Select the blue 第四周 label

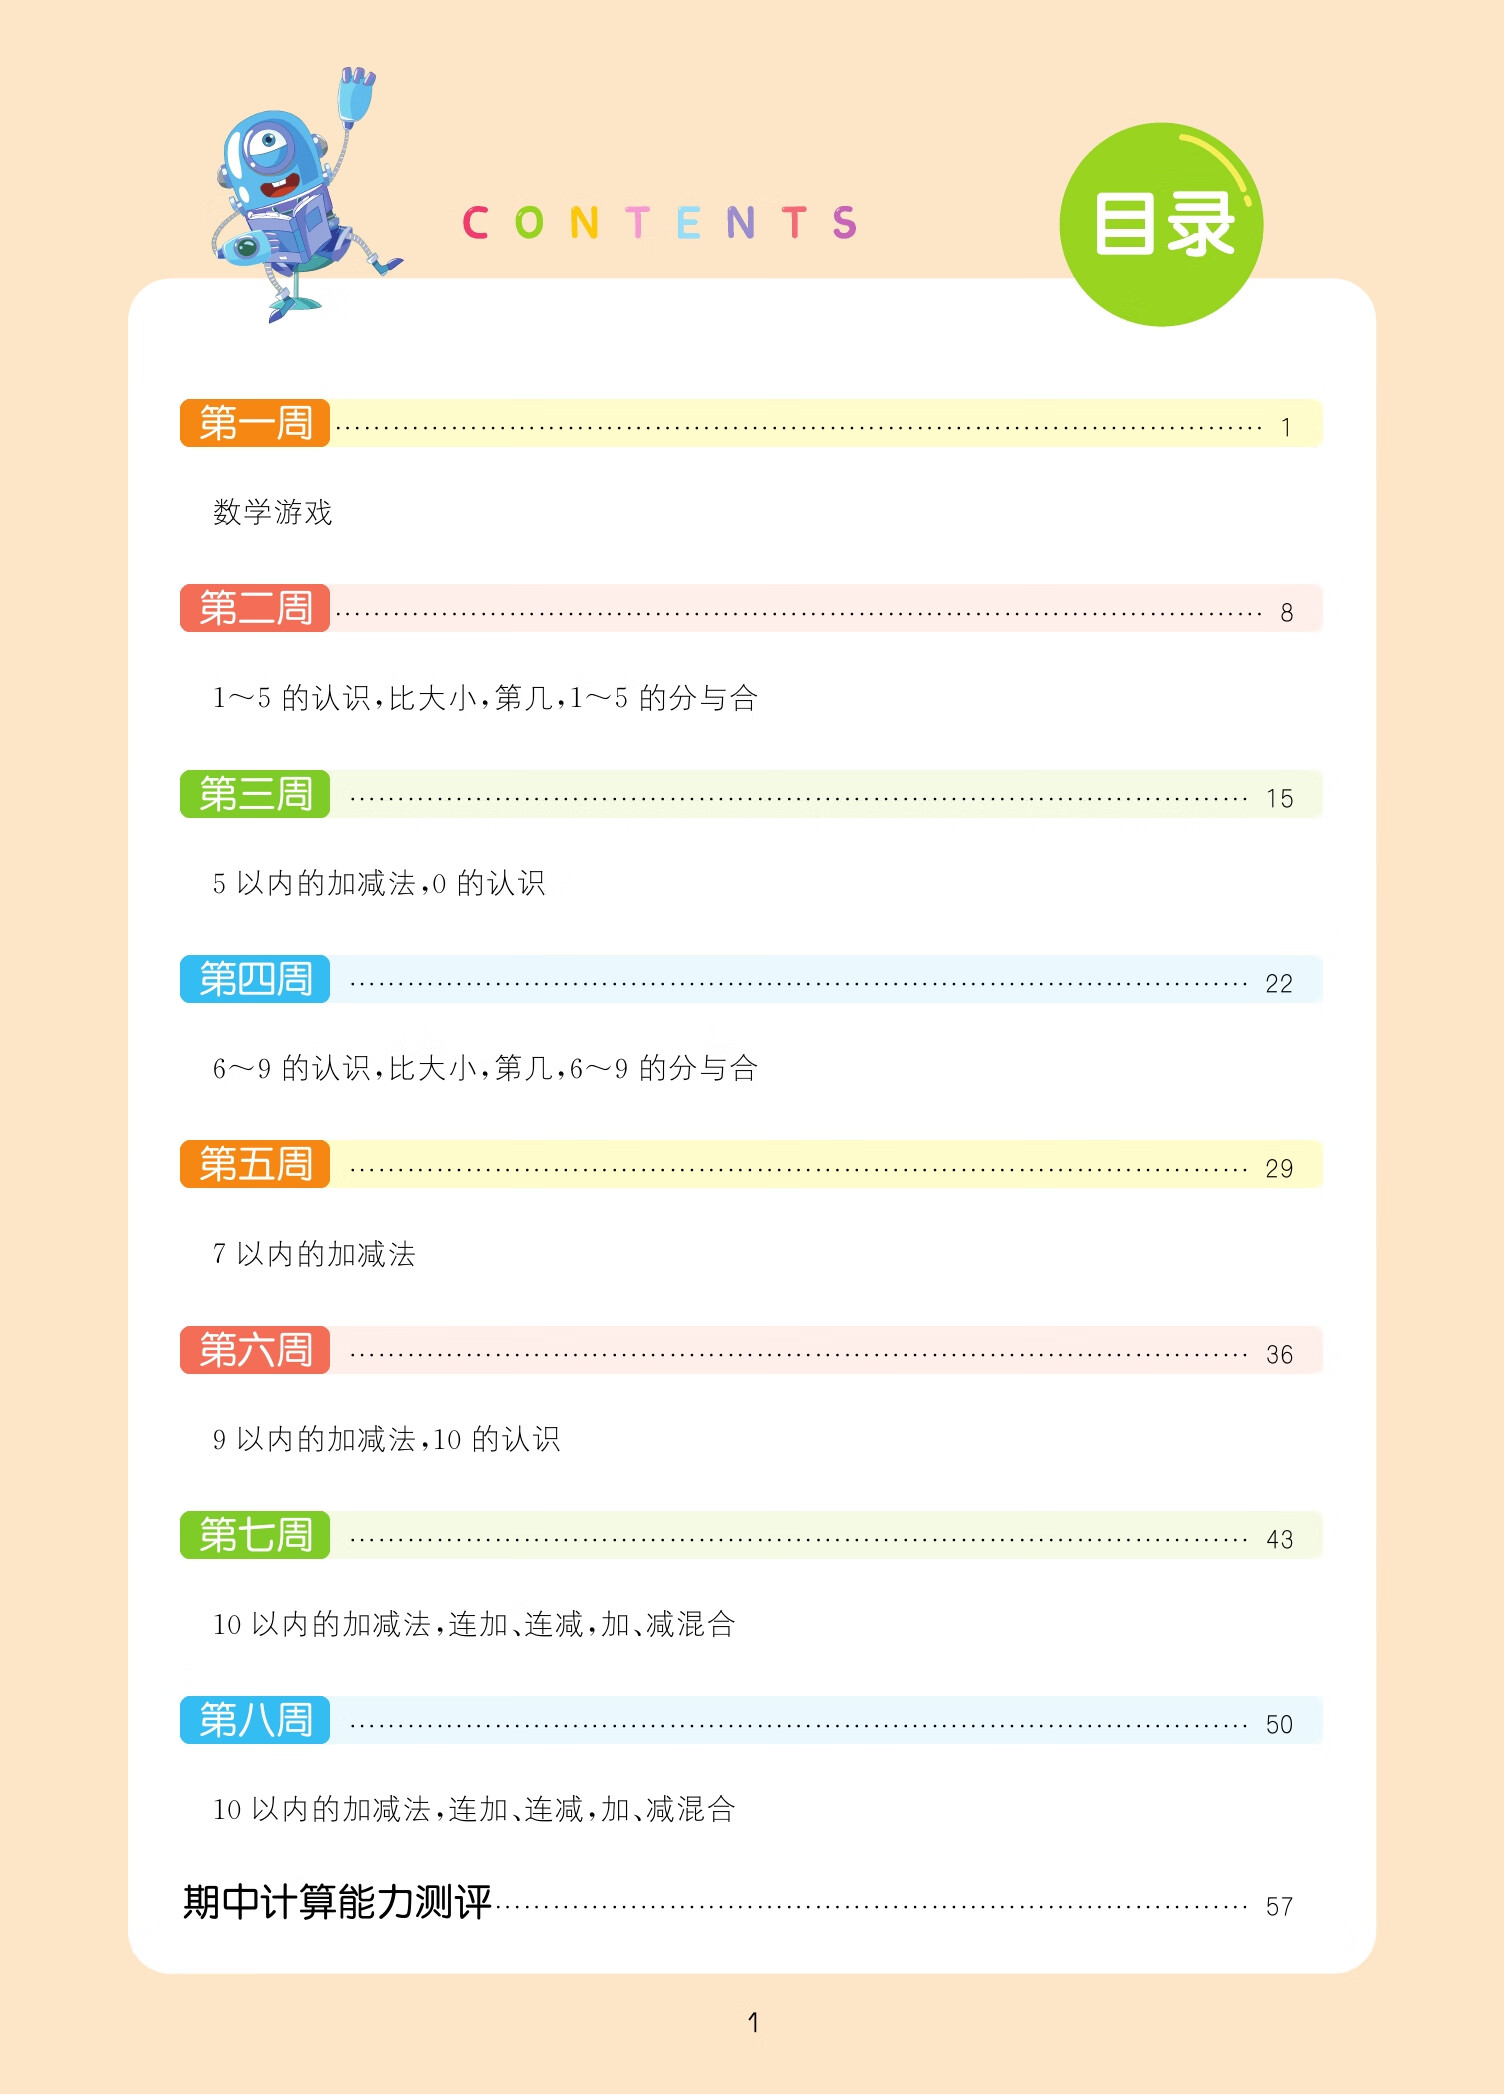[255, 979]
